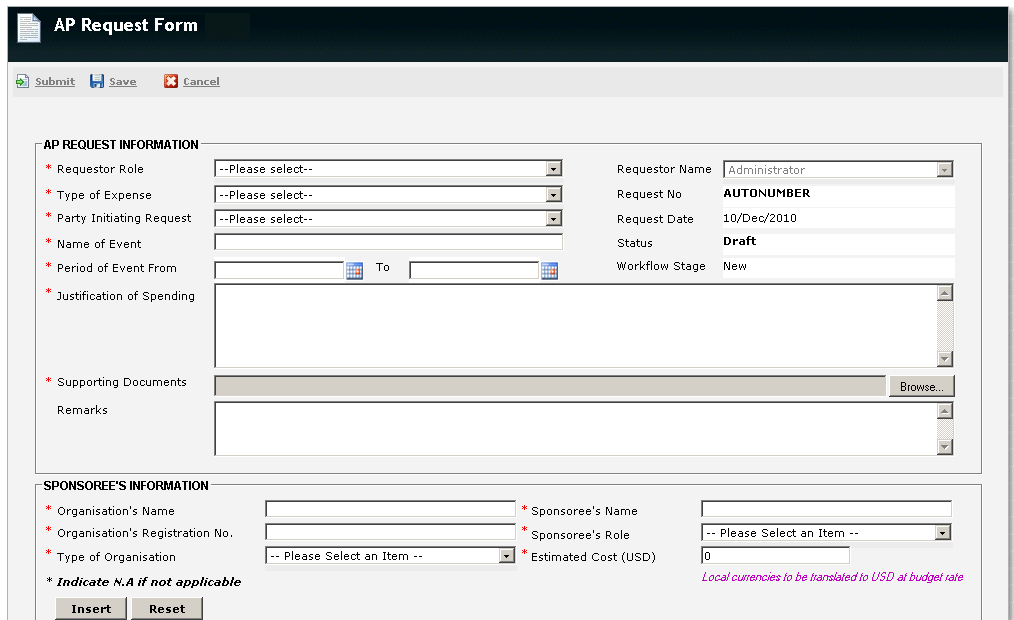This screenshot has height=620, width=1014.
Task: Click the Sponsoree's Name field
Action: coord(826,509)
